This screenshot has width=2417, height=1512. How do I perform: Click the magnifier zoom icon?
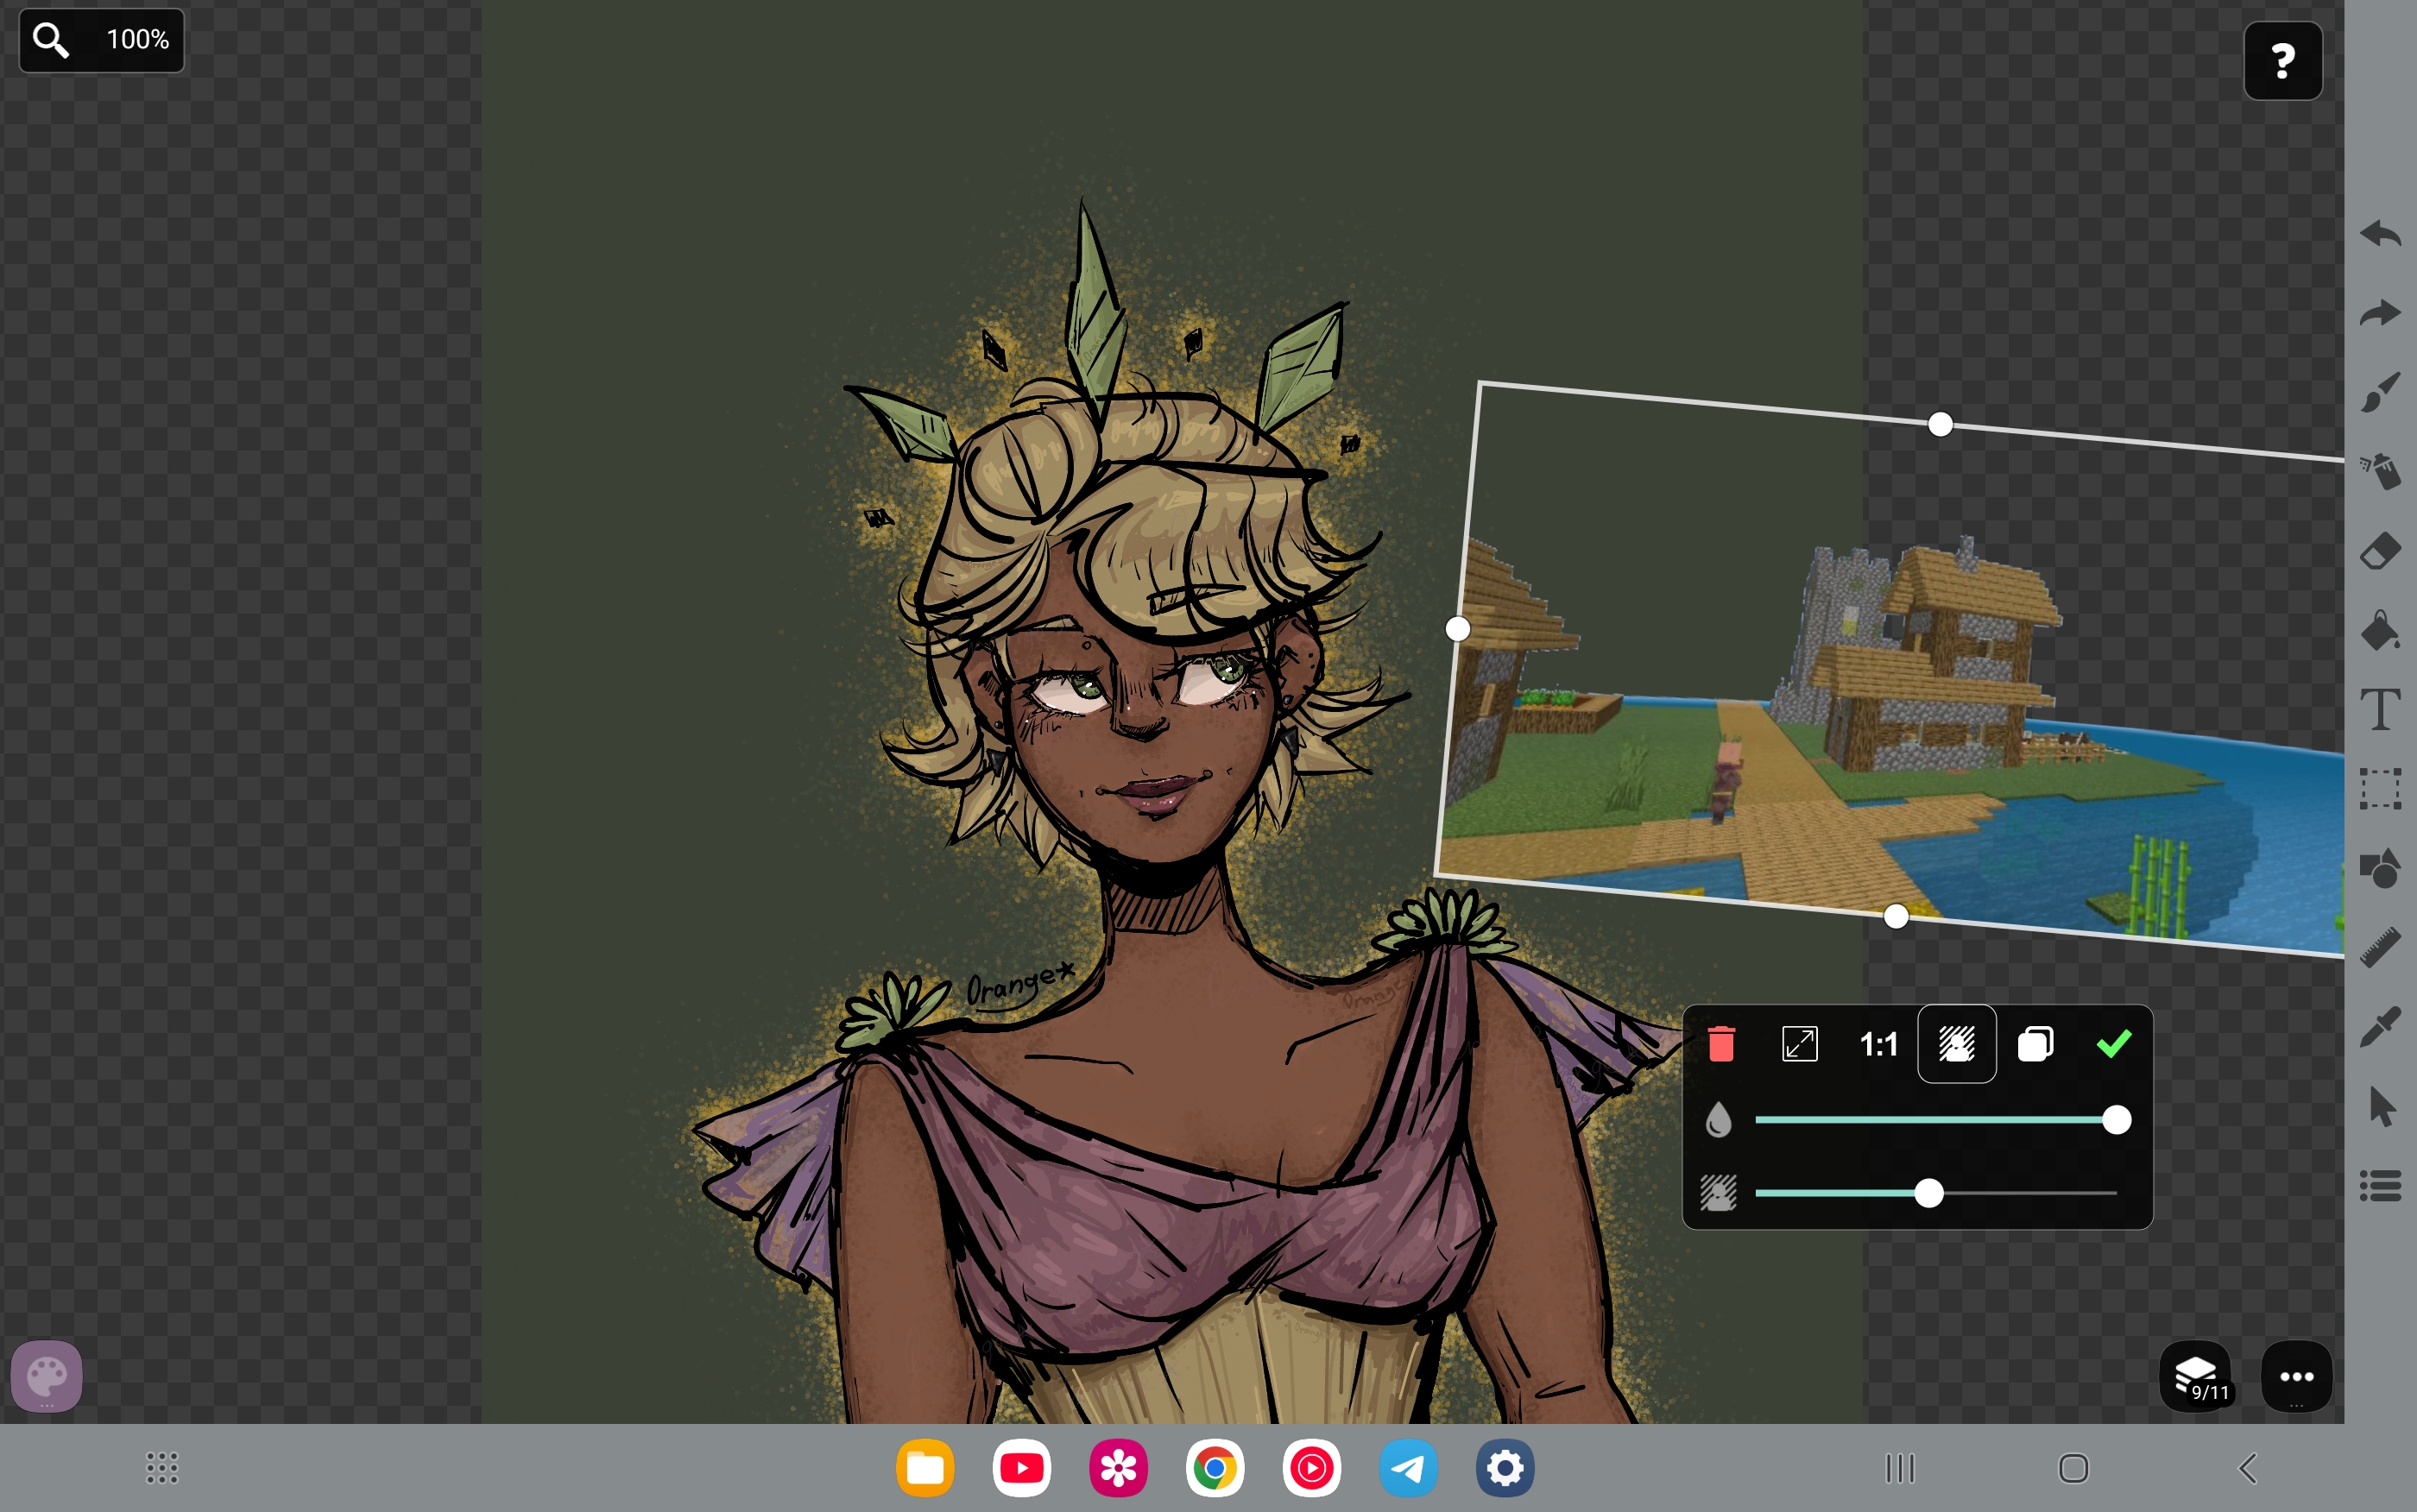click(51, 40)
